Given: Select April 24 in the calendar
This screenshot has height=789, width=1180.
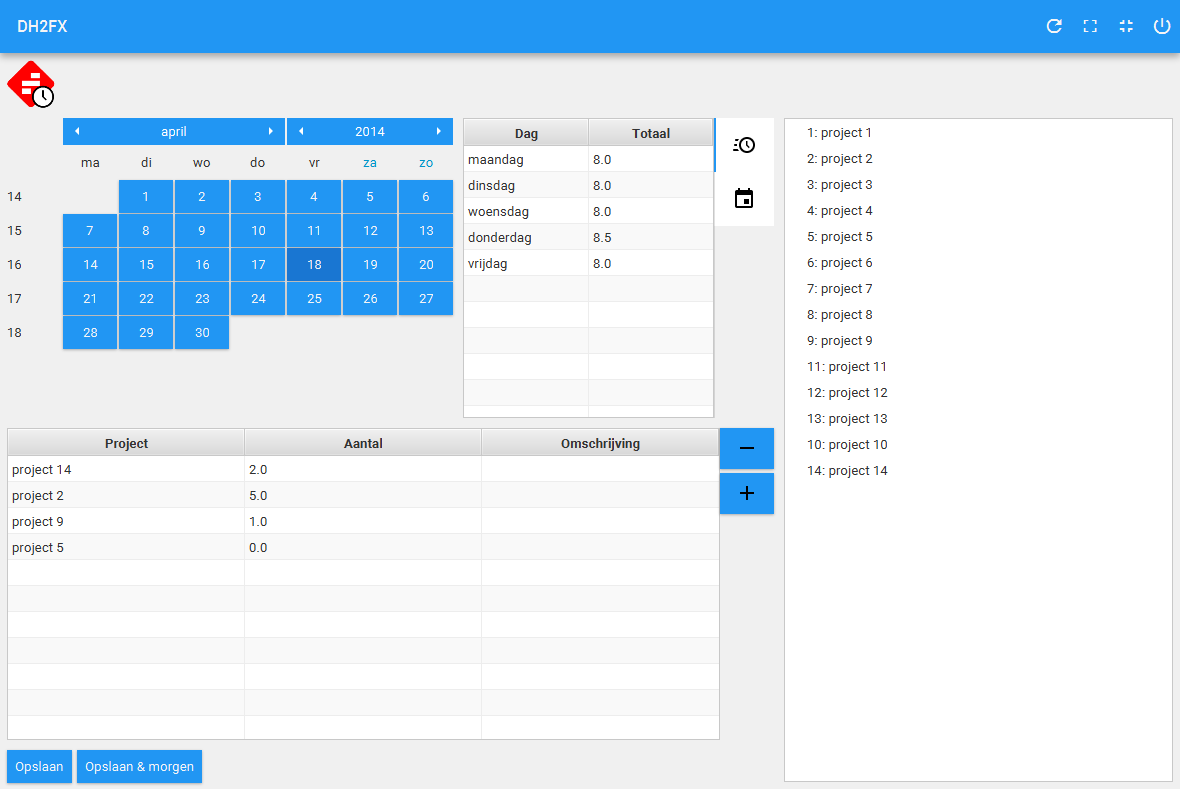Looking at the screenshot, I should click(258, 298).
